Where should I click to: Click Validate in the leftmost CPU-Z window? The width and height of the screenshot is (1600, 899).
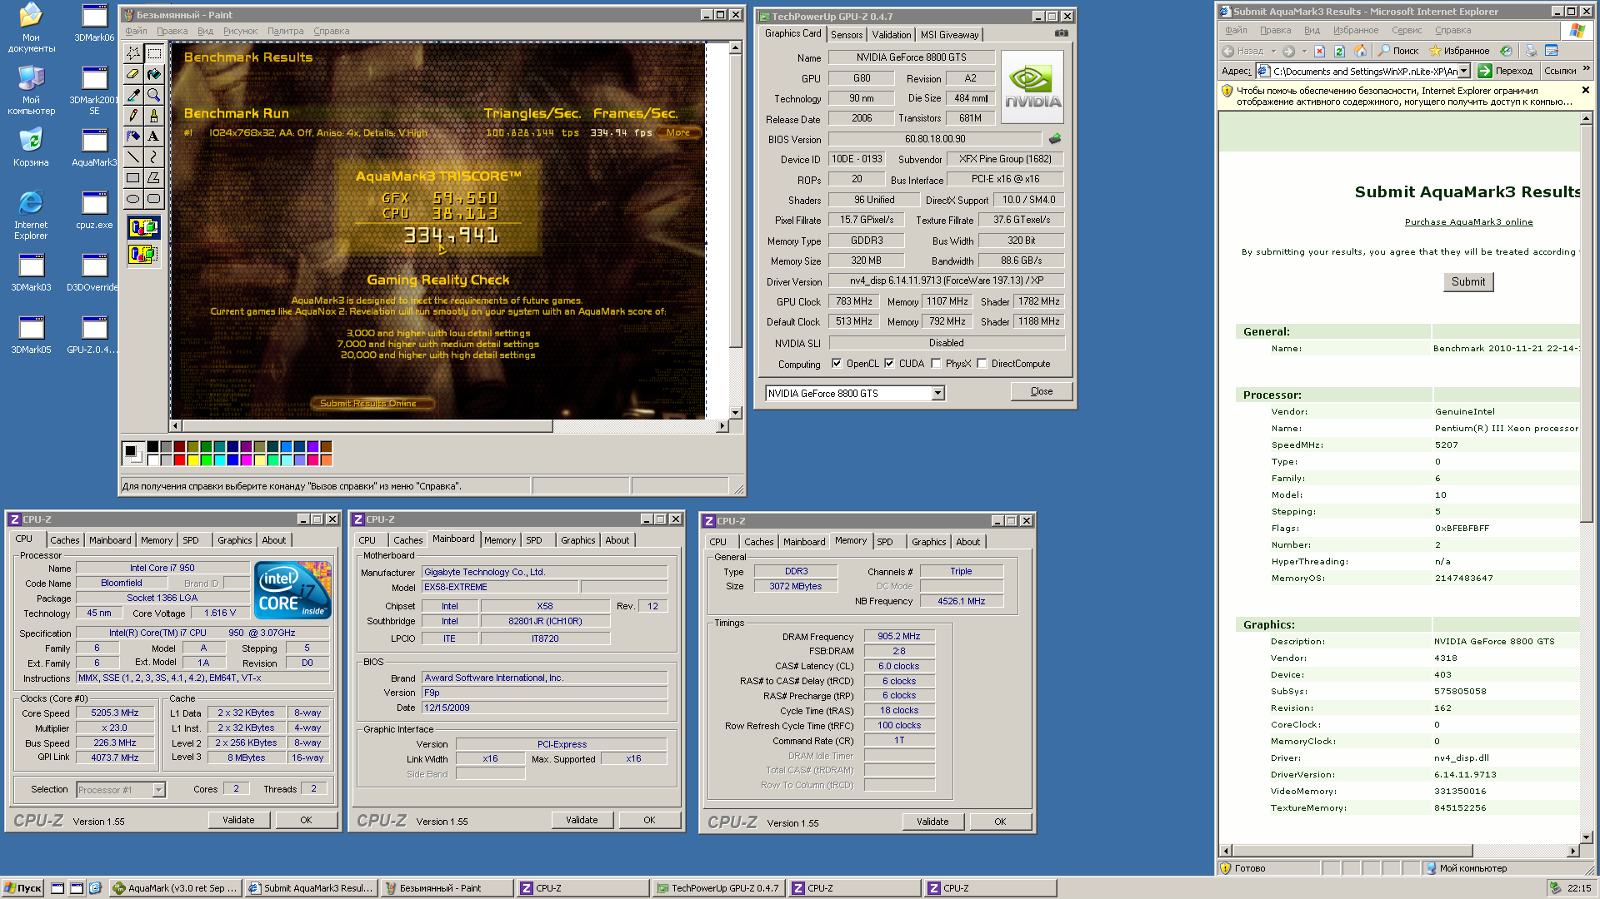[x=238, y=820]
